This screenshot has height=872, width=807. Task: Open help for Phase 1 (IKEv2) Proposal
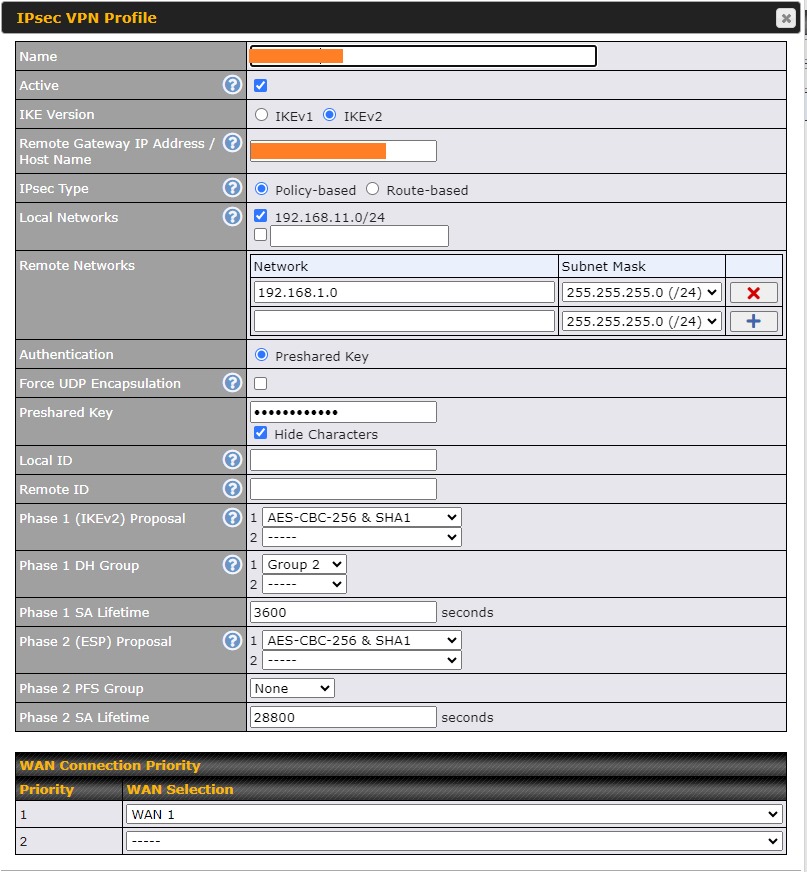232,517
